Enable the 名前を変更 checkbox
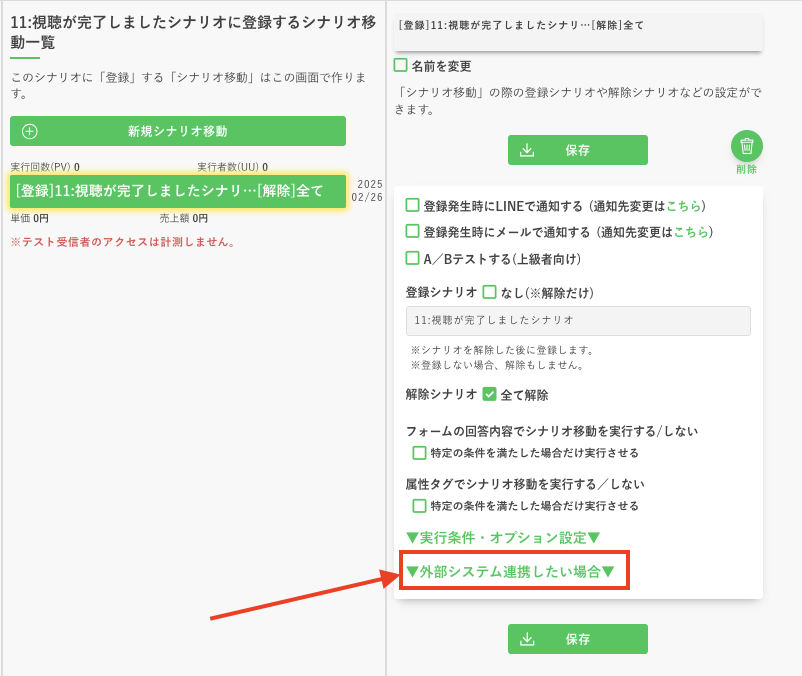802x676 pixels. [401, 65]
